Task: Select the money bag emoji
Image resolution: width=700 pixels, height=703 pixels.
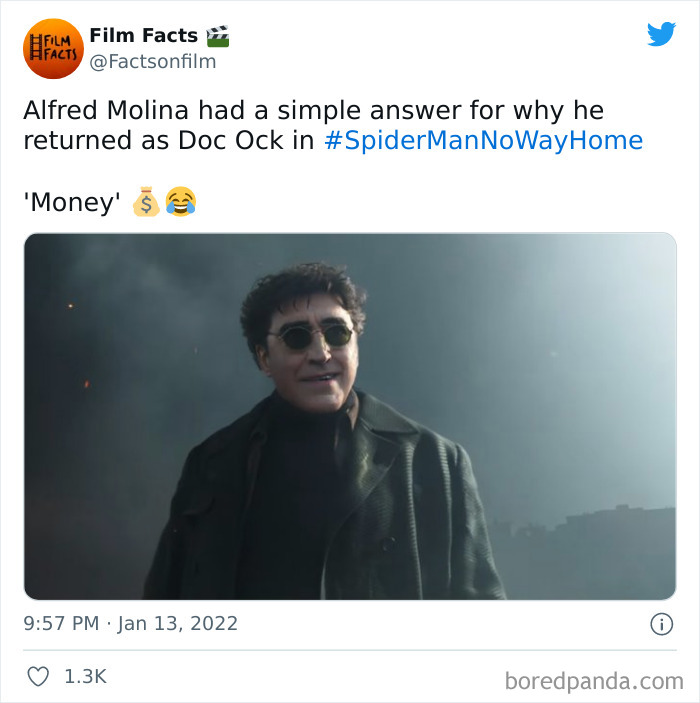Action: click(146, 201)
